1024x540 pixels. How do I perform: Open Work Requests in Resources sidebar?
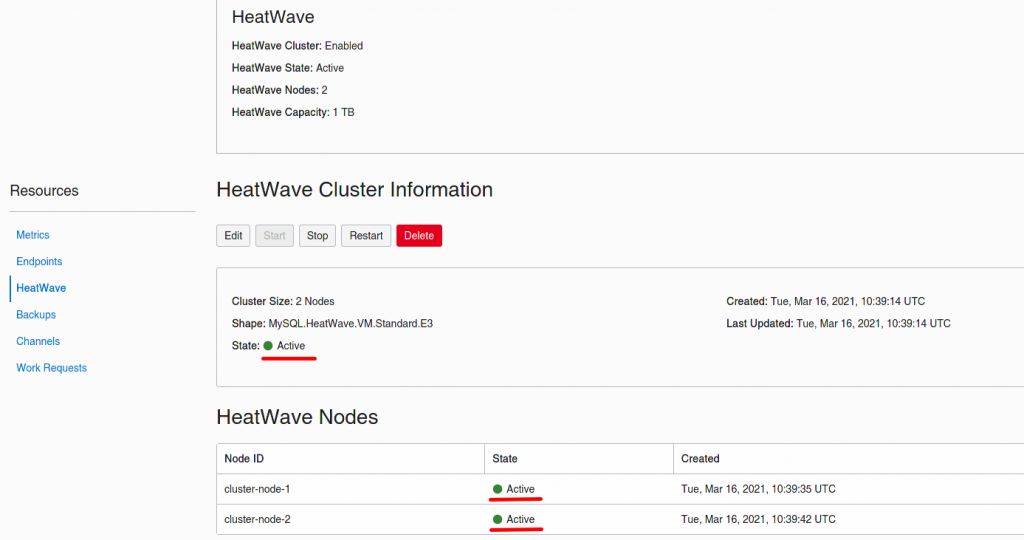(52, 368)
